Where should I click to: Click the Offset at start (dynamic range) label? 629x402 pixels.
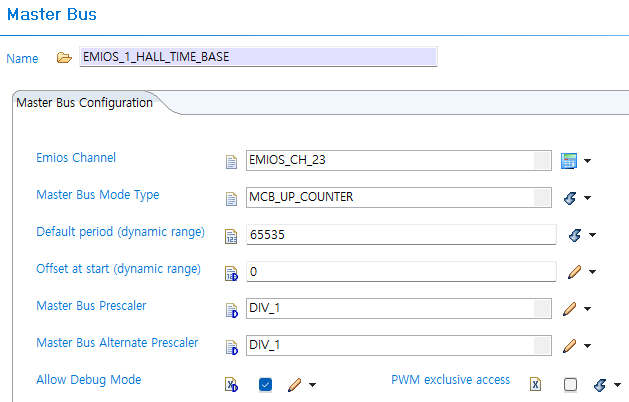point(119,269)
